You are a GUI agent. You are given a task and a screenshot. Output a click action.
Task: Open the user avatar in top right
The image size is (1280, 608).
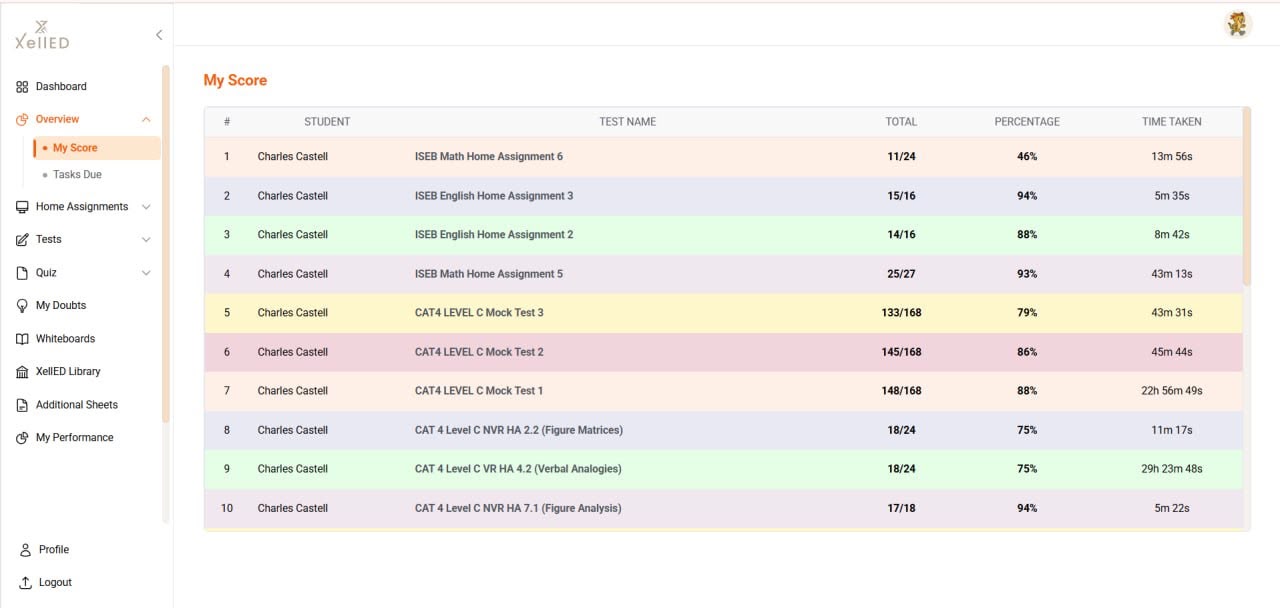(x=1238, y=24)
